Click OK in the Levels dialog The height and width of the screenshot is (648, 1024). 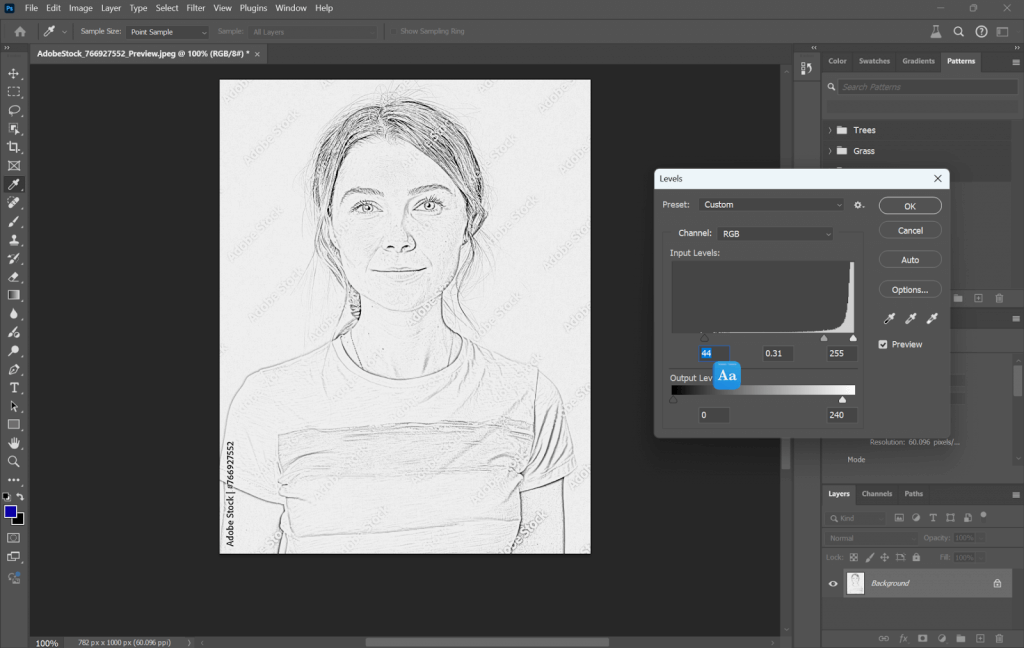pyautogui.click(x=910, y=206)
